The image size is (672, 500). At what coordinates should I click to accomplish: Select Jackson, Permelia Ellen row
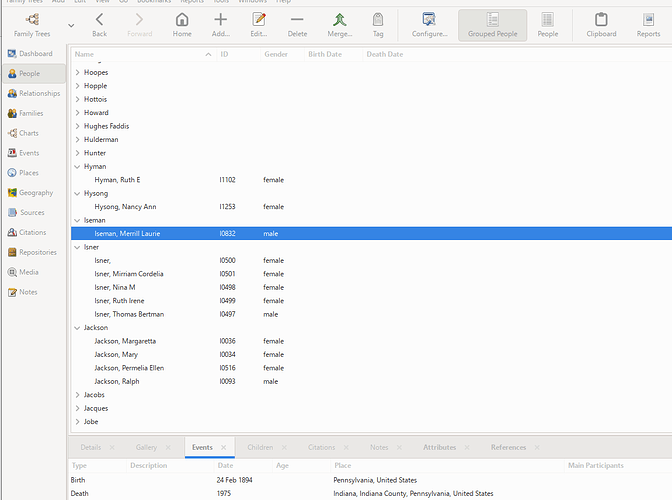371,368
